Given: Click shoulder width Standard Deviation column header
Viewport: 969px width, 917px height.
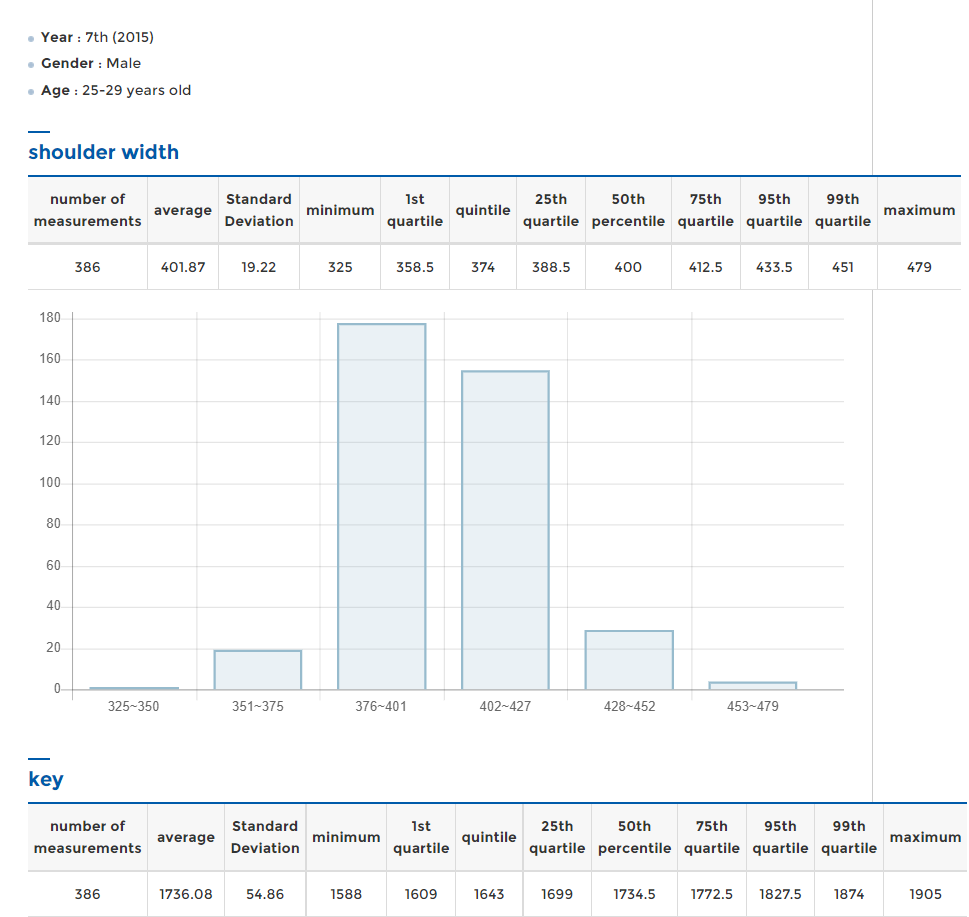Looking at the screenshot, I should [x=259, y=210].
